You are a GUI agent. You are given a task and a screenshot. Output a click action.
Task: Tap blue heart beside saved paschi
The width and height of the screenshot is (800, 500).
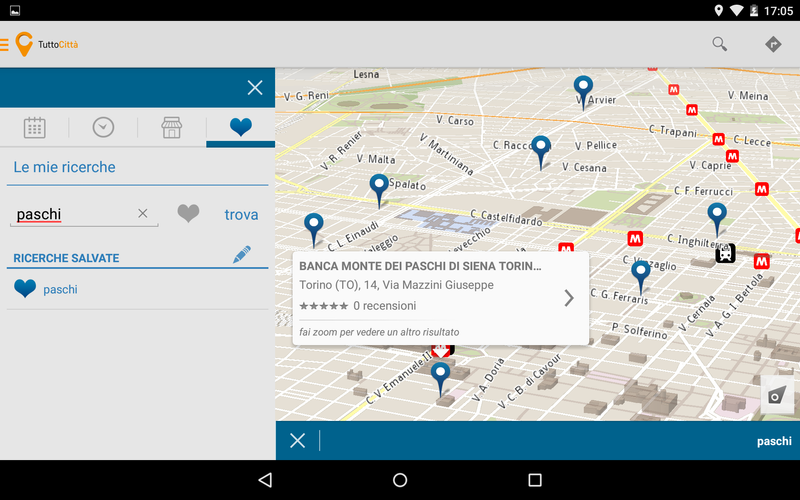(24, 288)
